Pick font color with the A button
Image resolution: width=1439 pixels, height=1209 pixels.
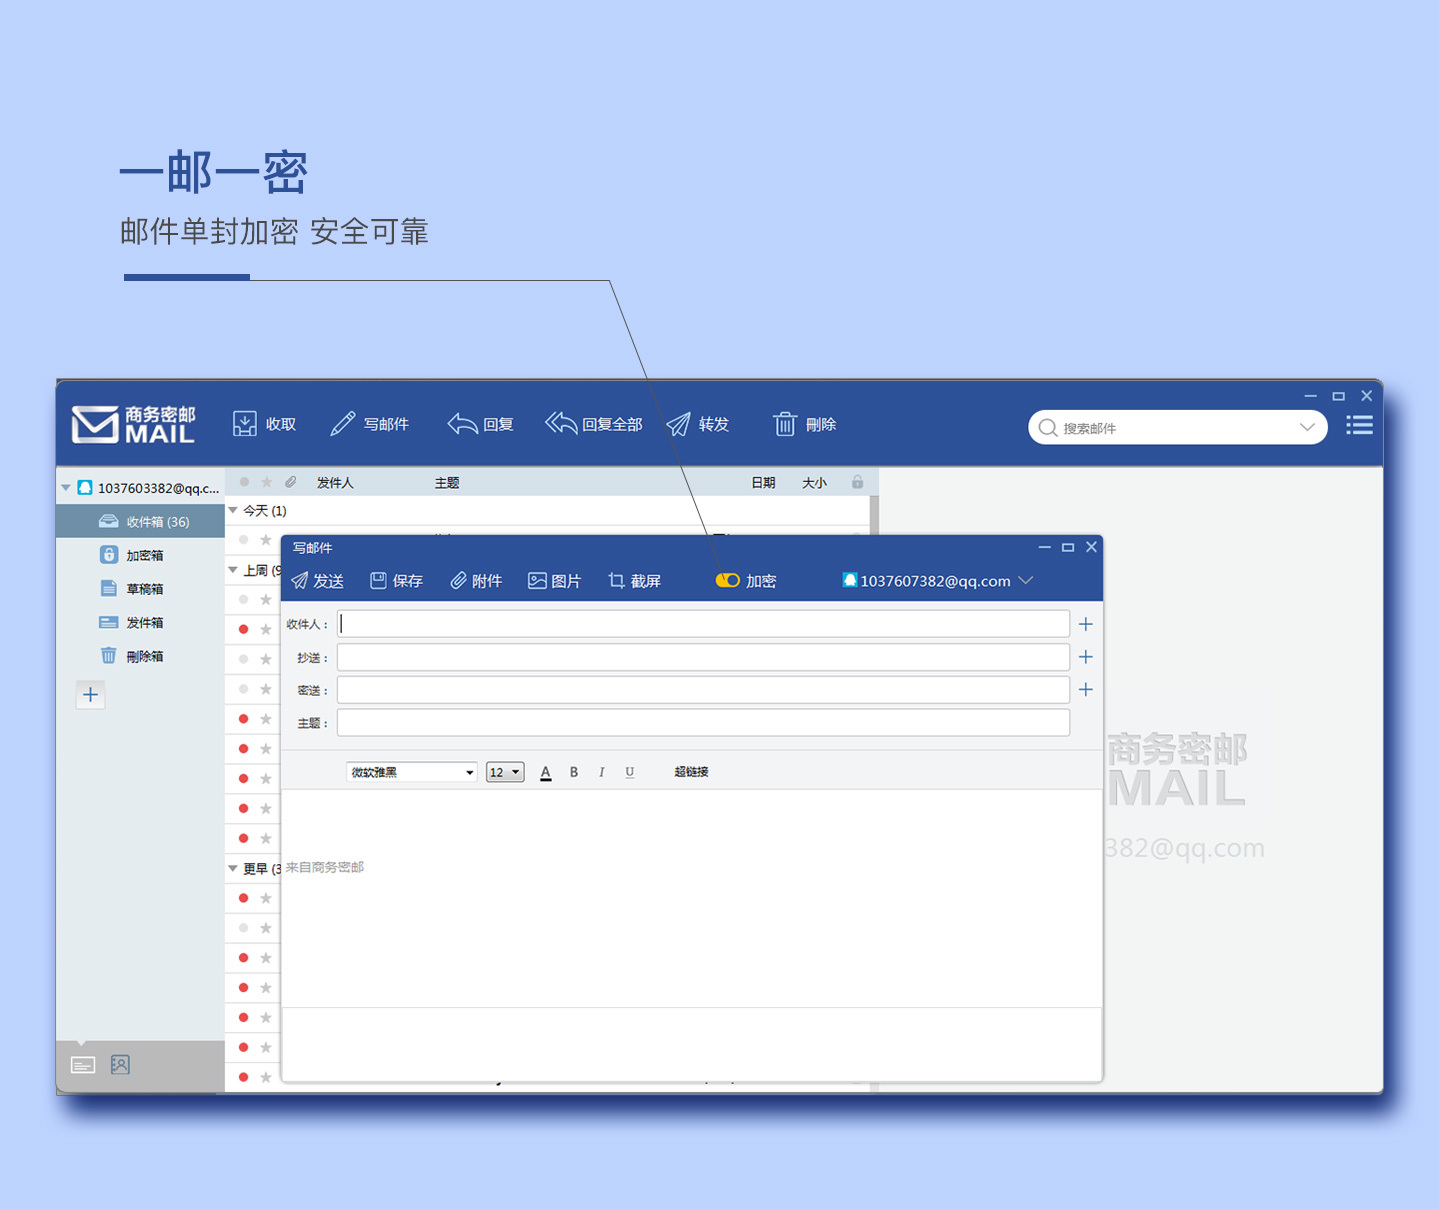[546, 772]
